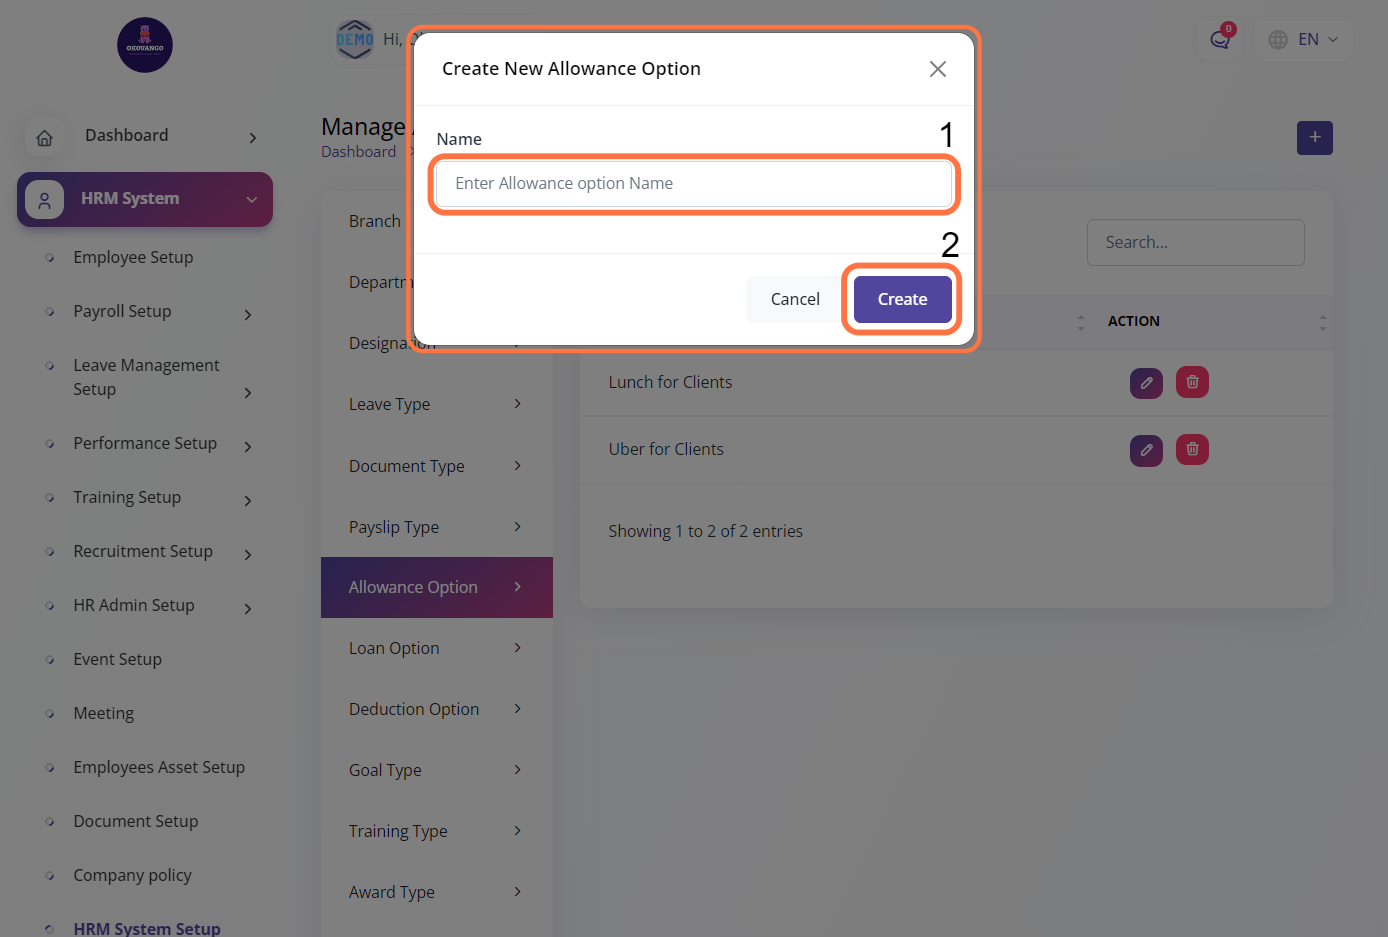
Task: Open the chat messages icon in header
Action: [1219, 40]
